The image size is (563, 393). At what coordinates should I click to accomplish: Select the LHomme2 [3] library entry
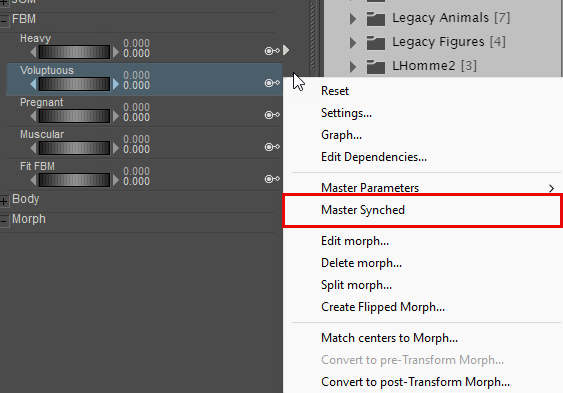(434, 66)
